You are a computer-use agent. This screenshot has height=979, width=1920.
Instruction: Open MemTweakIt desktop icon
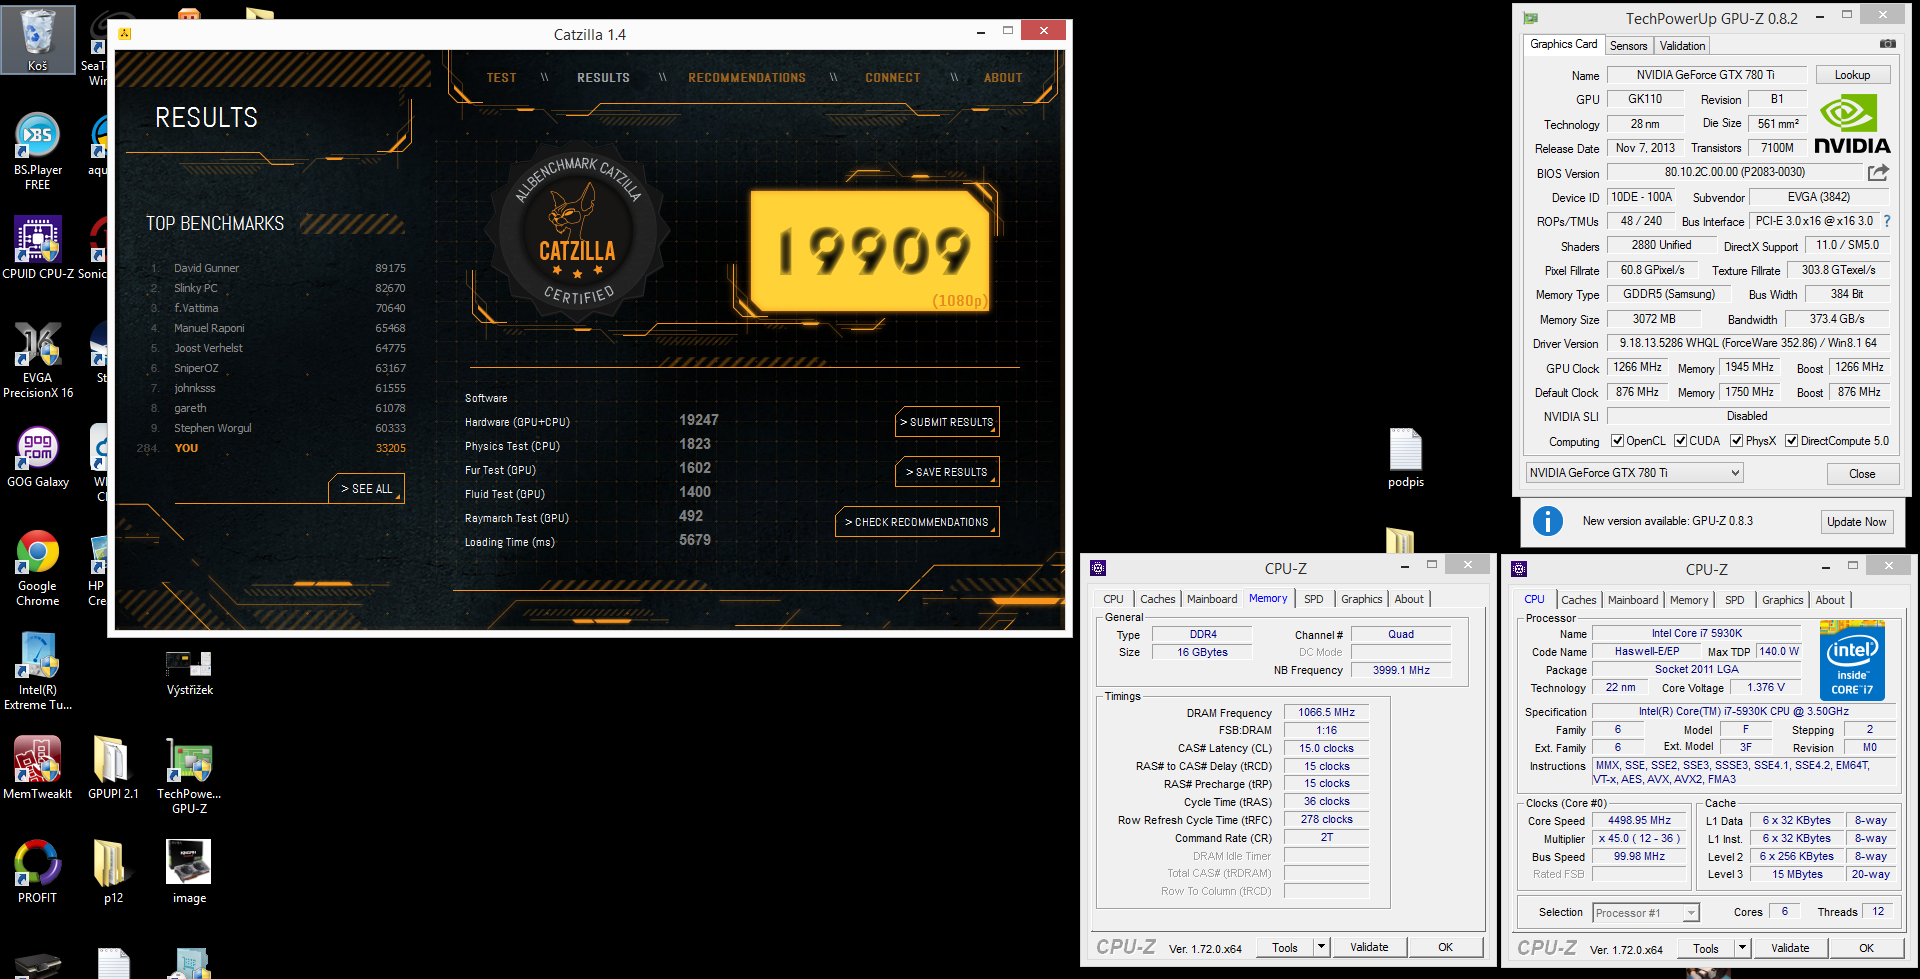[38, 768]
